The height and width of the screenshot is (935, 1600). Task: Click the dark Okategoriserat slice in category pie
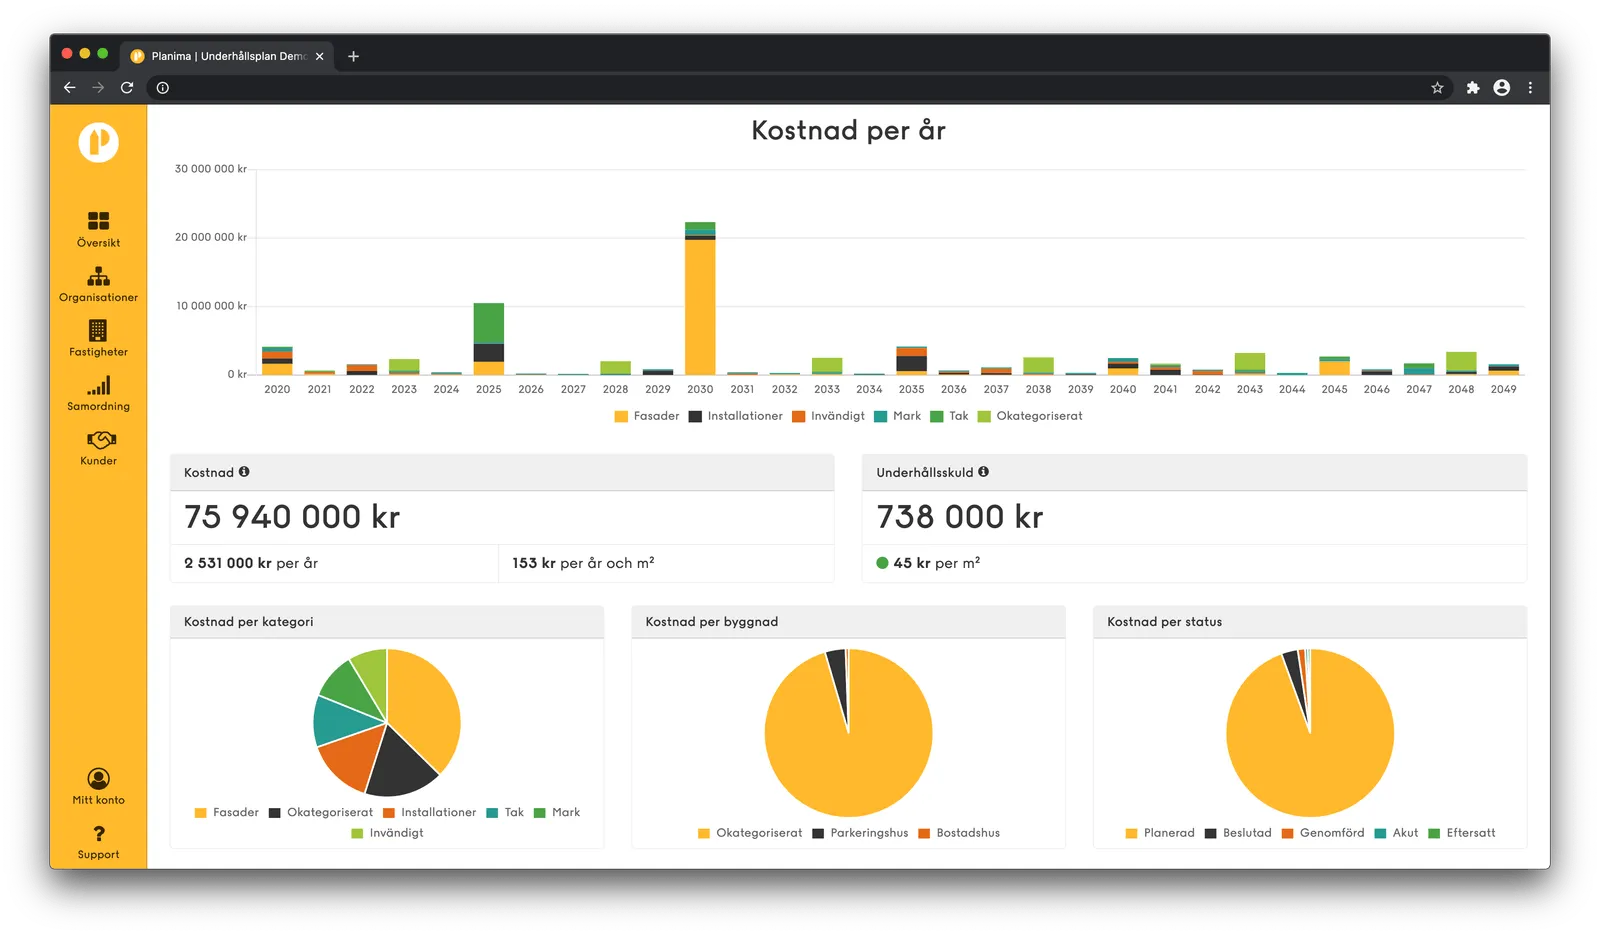tap(400, 765)
